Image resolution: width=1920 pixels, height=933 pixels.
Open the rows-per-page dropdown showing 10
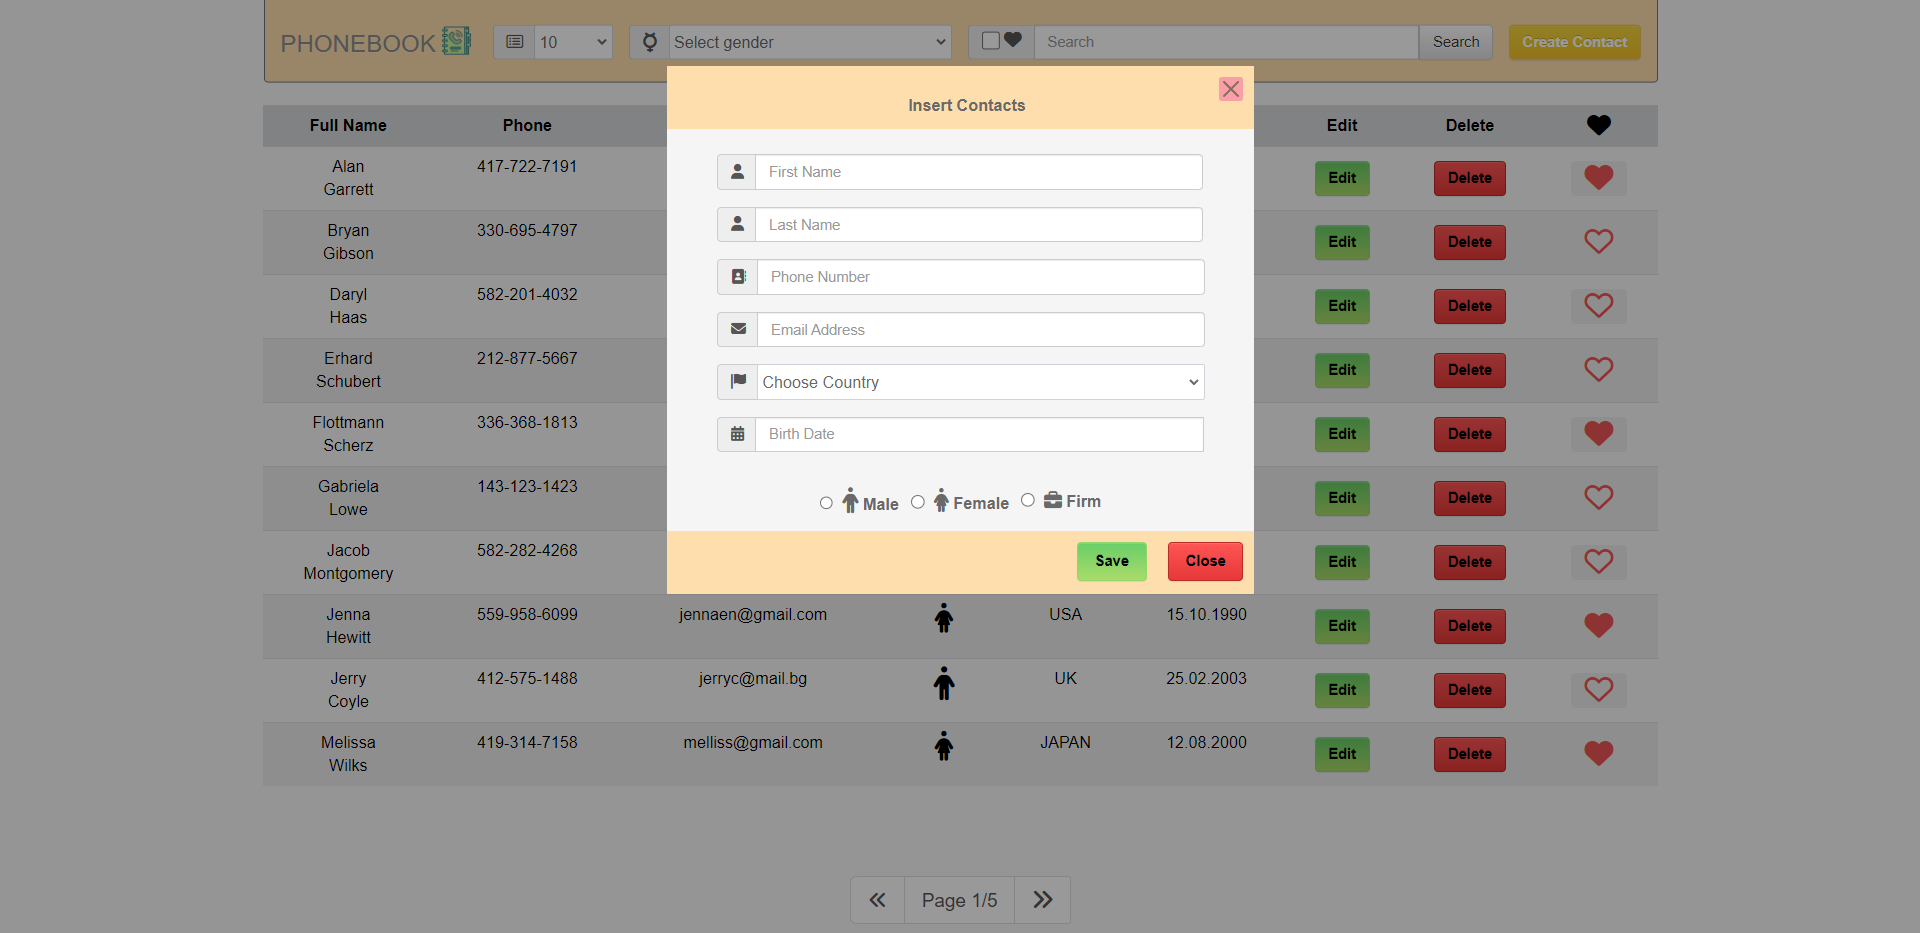click(573, 42)
